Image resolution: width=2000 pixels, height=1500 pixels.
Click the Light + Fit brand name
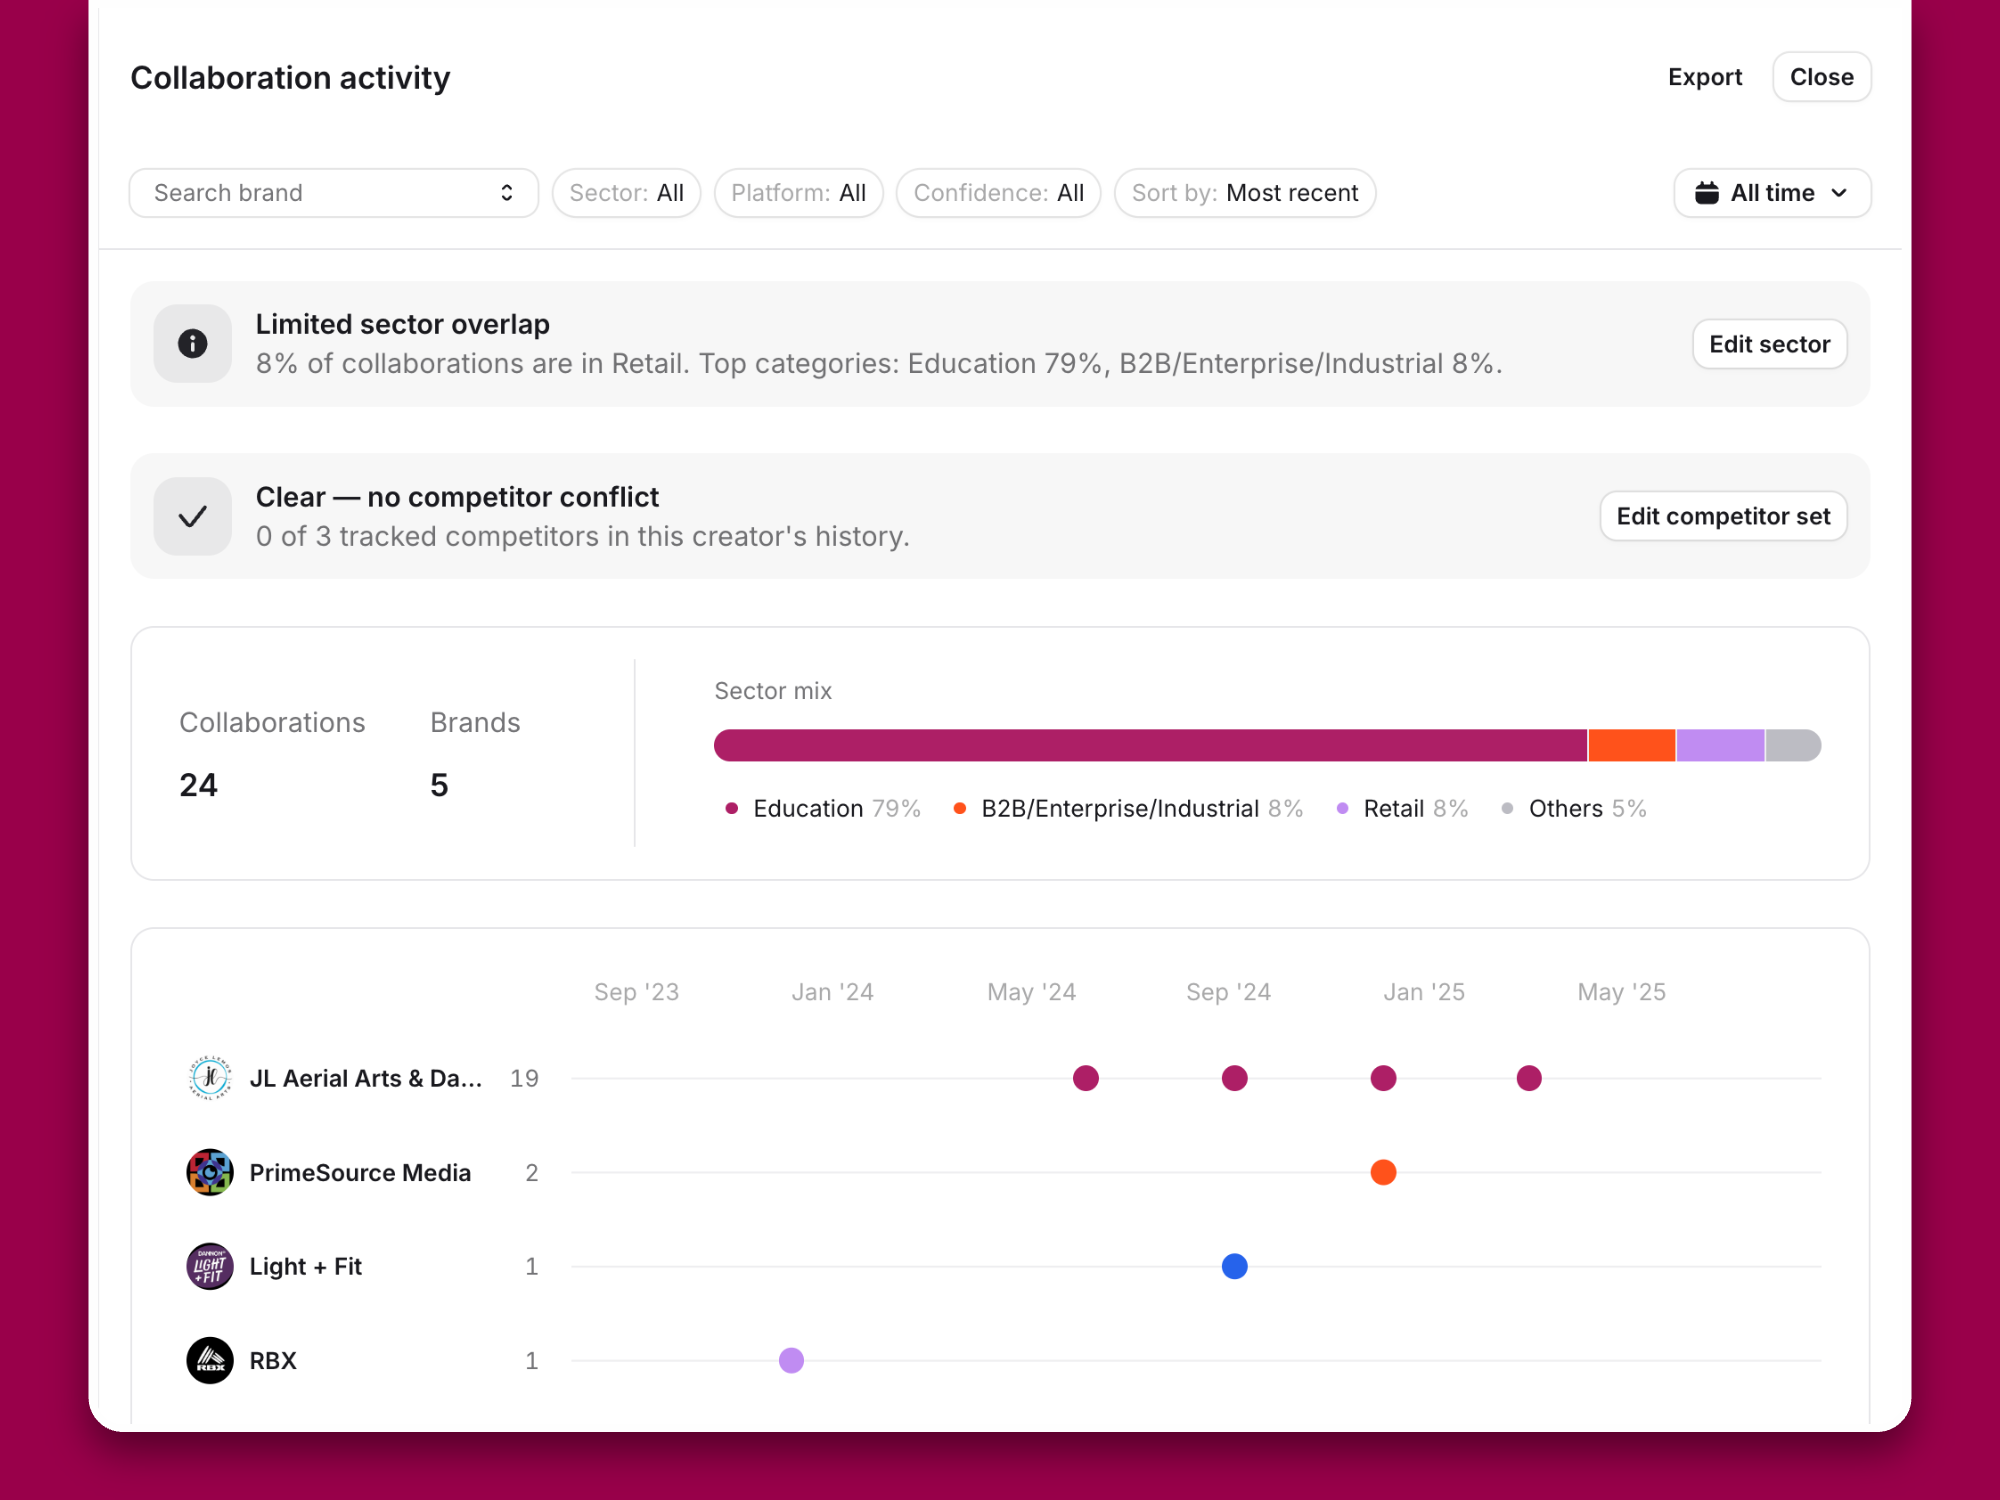(x=305, y=1266)
